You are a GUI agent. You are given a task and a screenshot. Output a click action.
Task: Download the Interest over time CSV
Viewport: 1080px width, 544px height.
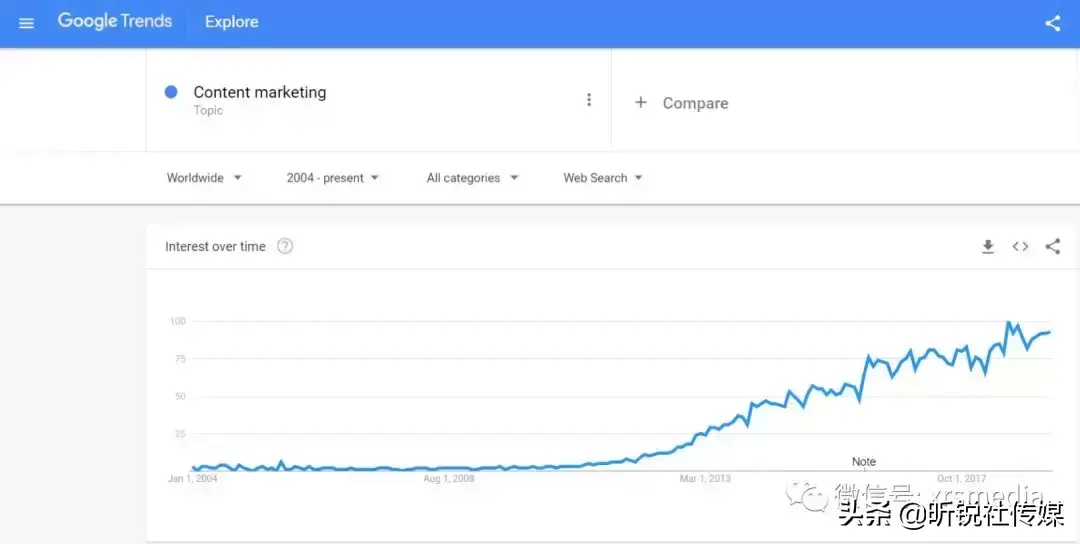(988, 247)
